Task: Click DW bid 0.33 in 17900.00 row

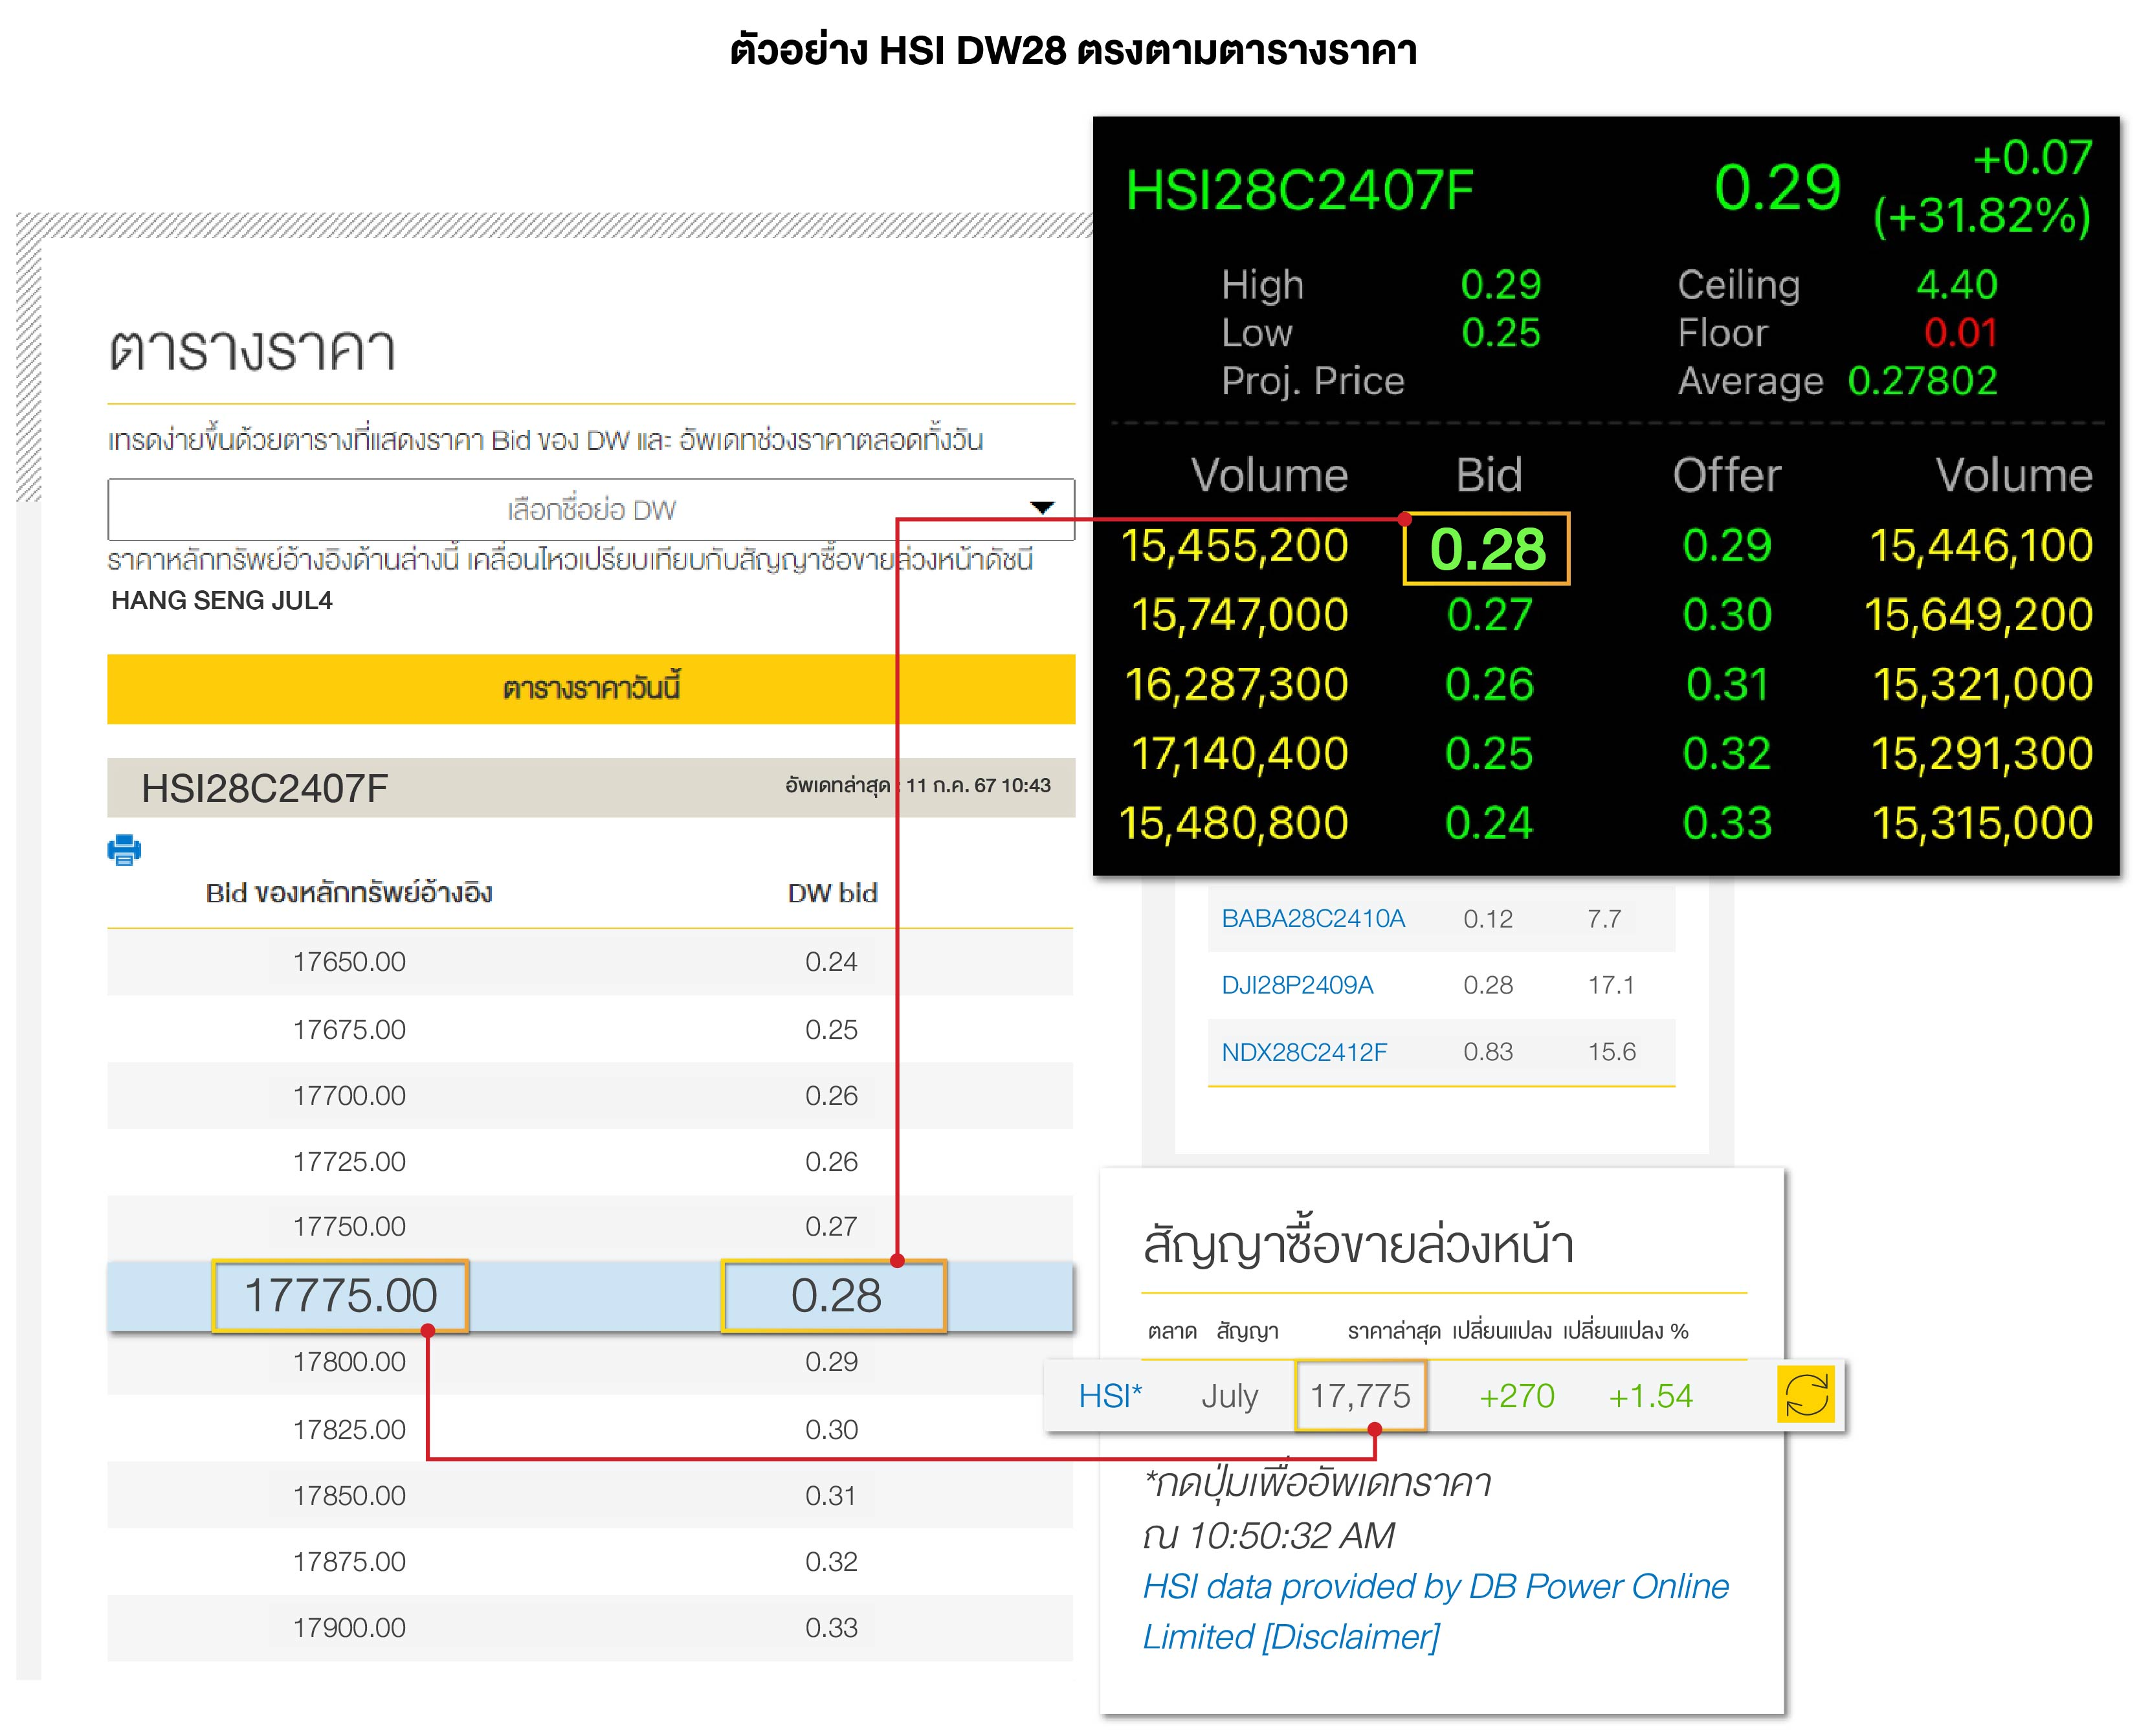Action: coord(831,1627)
